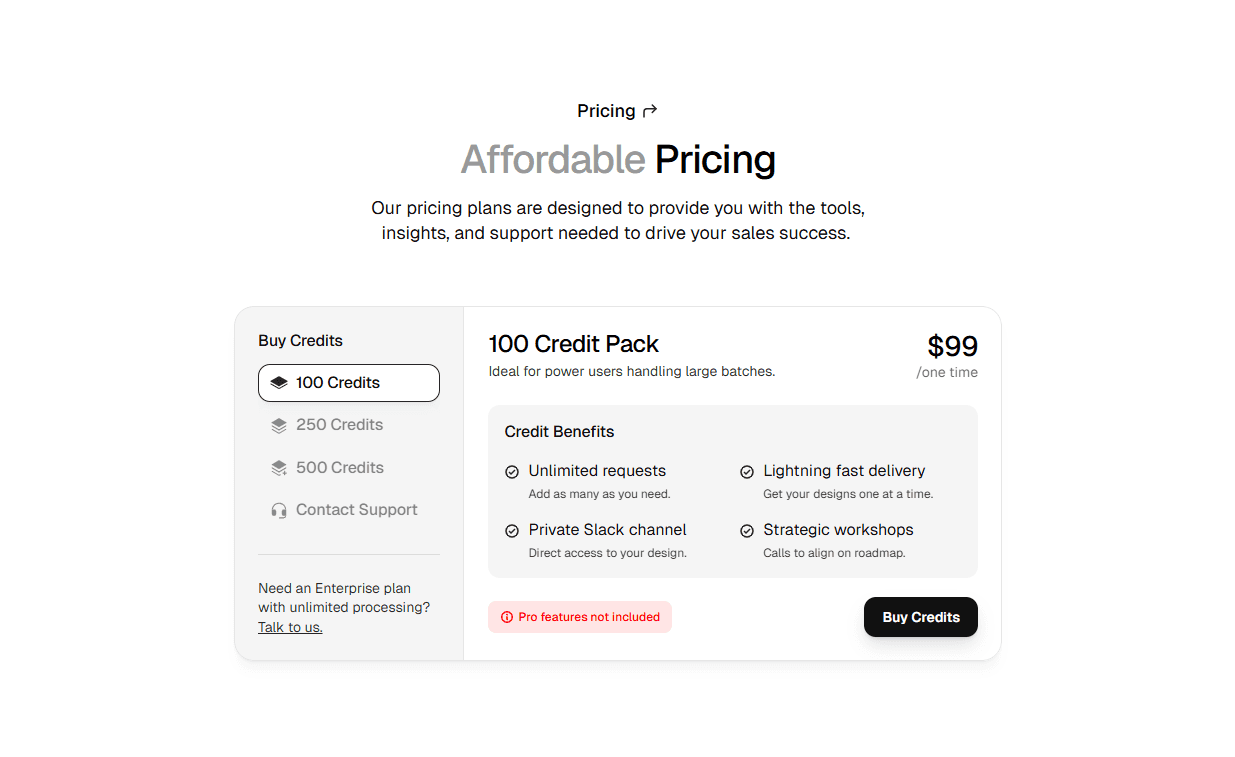The height and width of the screenshot is (757, 1235).
Task: Switch to the Buy Credits sidebar panel
Action: click(x=300, y=340)
